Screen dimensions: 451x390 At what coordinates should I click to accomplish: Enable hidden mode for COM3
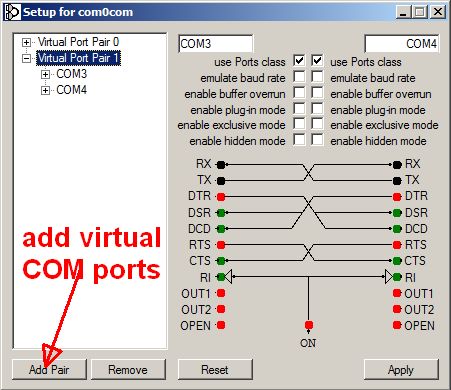point(299,140)
